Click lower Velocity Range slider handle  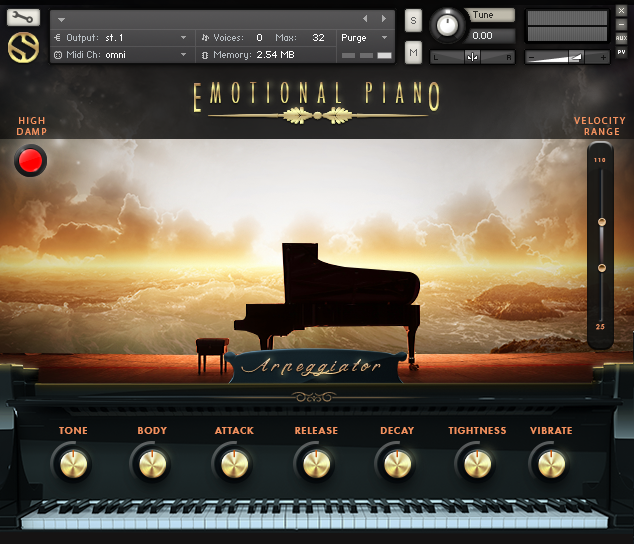(x=602, y=268)
